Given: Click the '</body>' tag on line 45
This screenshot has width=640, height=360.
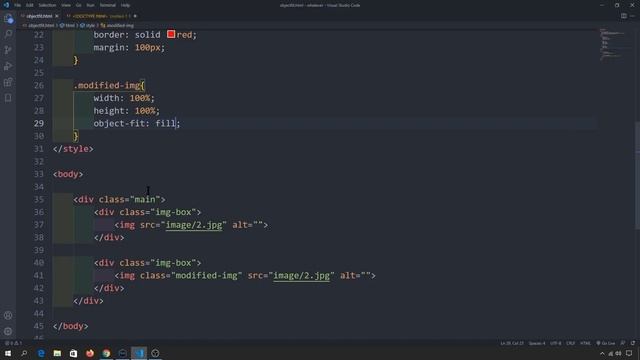Looking at the screenshot, I should 70,326.
